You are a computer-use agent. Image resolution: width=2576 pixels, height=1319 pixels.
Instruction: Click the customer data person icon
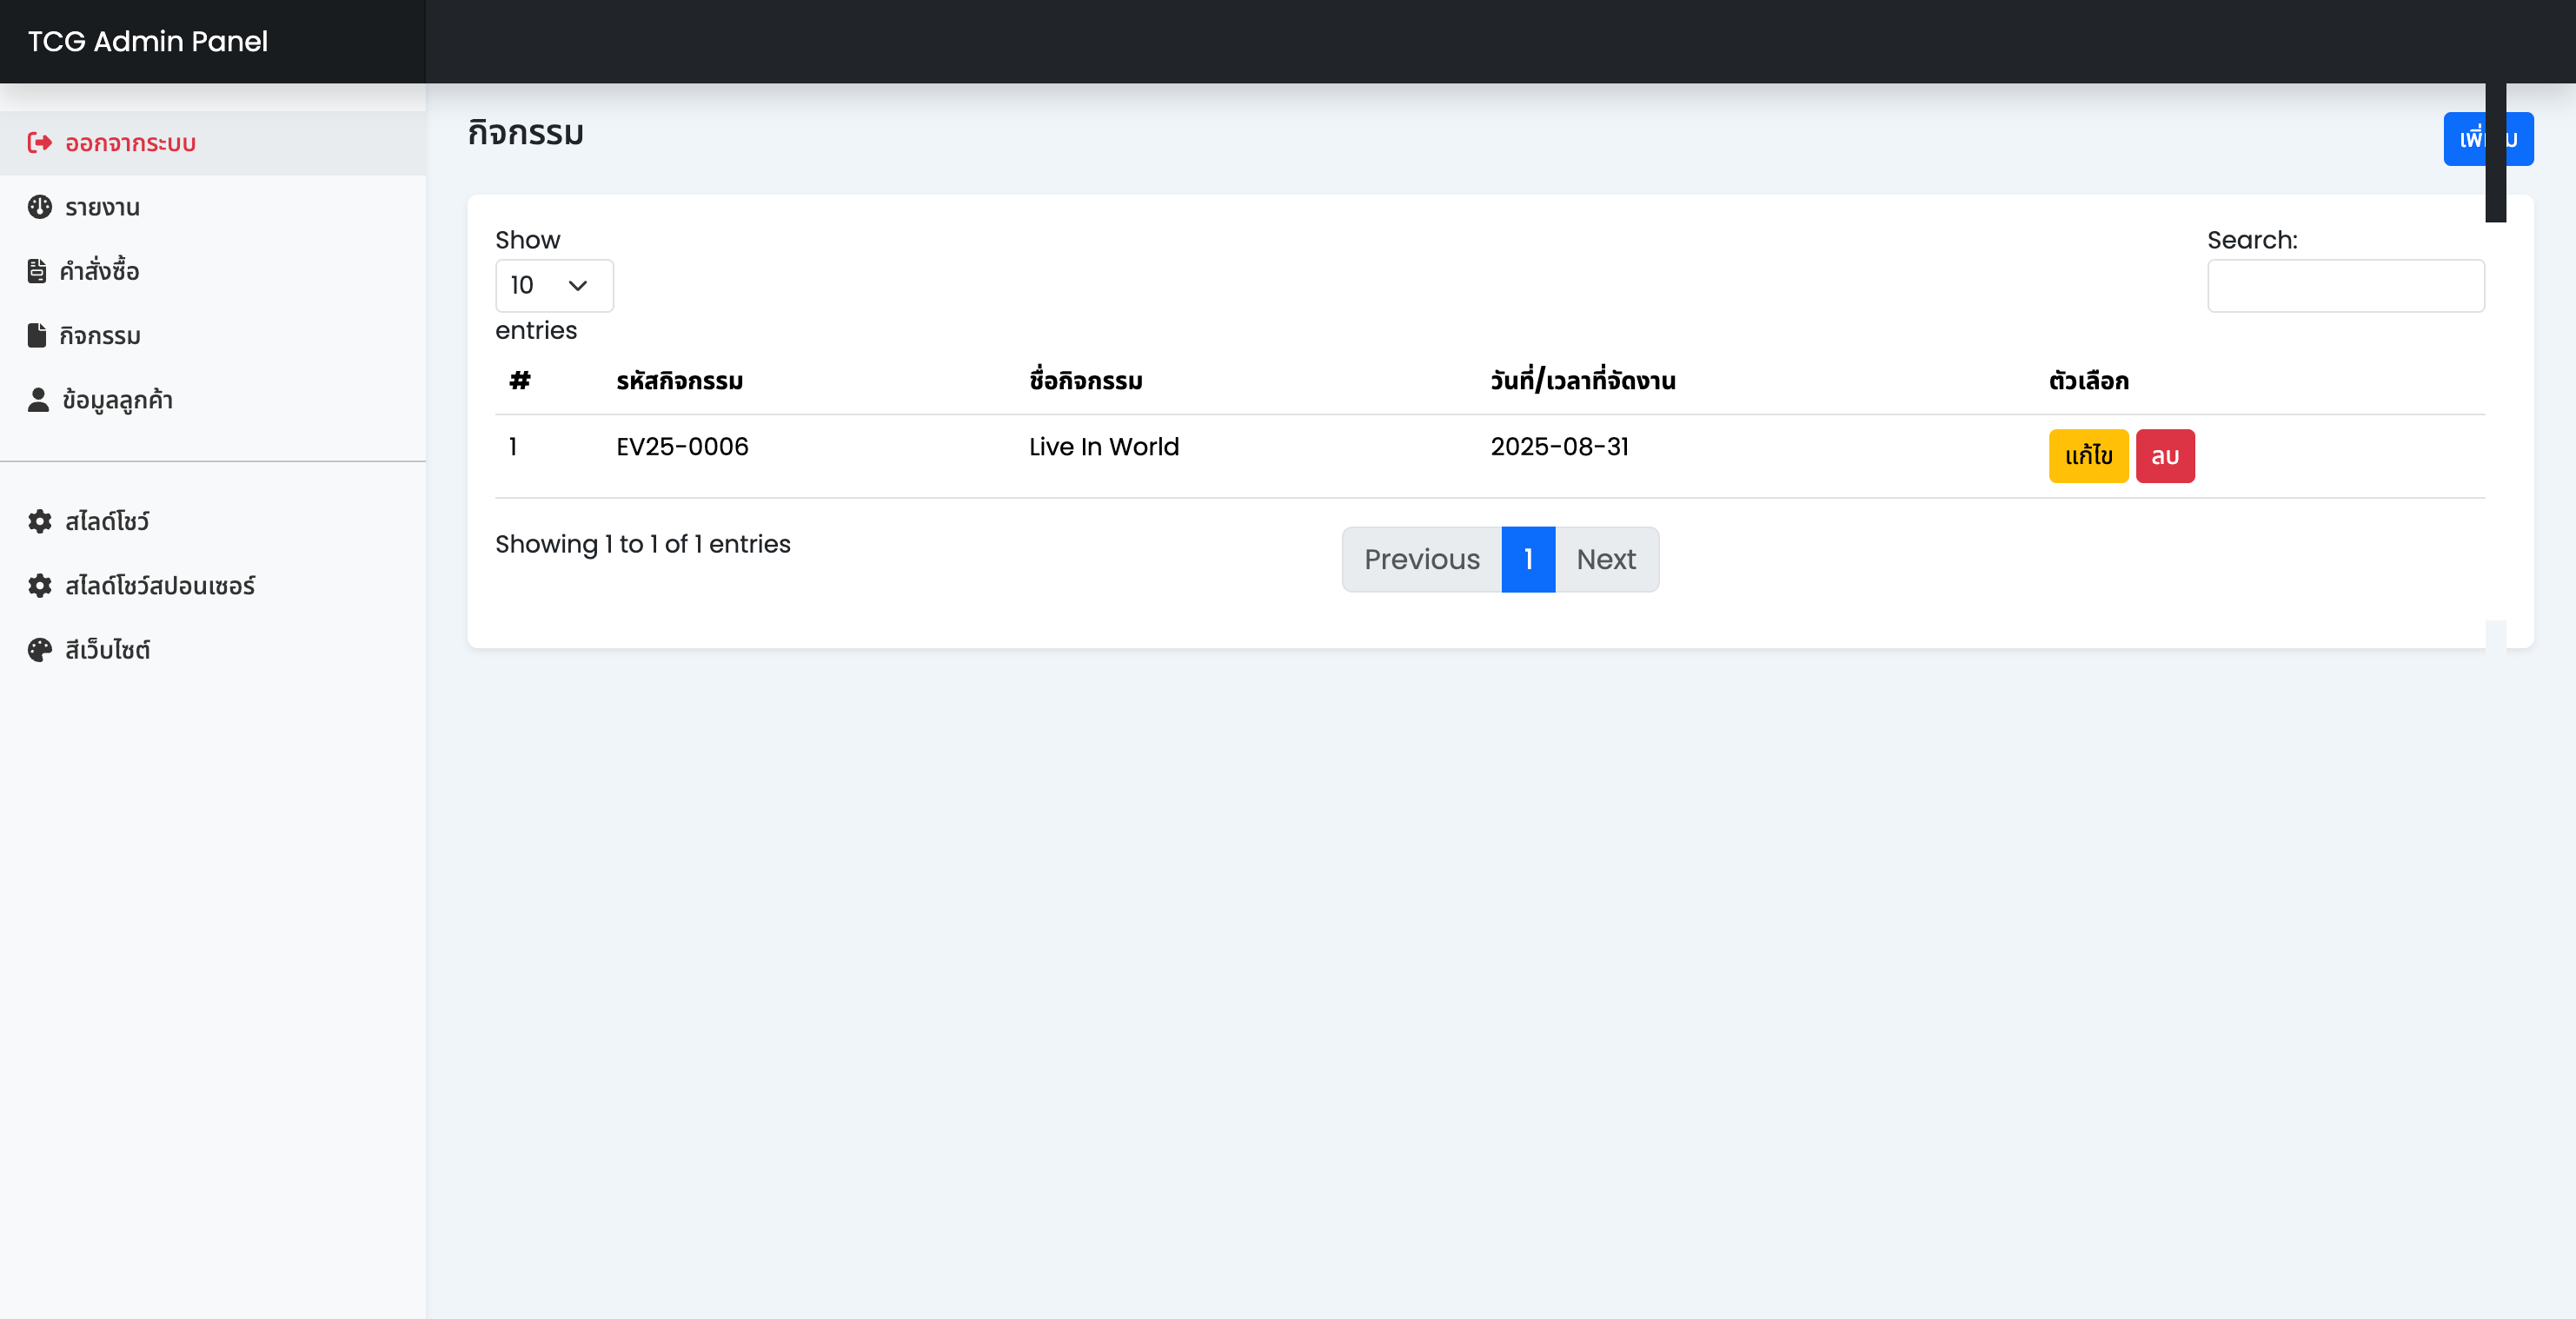pos(38,400)
